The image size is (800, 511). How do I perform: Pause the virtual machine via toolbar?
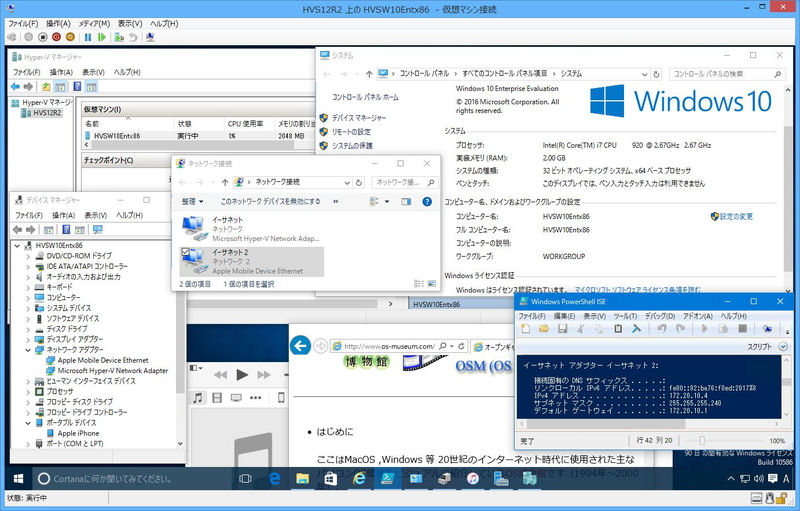click(88, 37)
